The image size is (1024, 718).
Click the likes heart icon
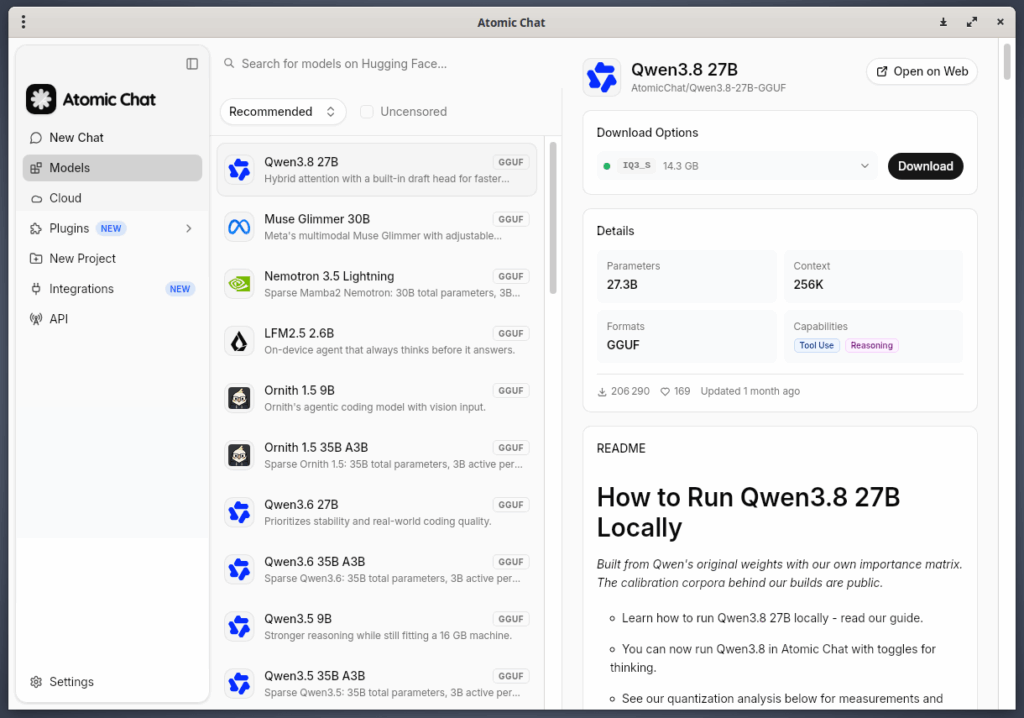click(x=665, y=391)
